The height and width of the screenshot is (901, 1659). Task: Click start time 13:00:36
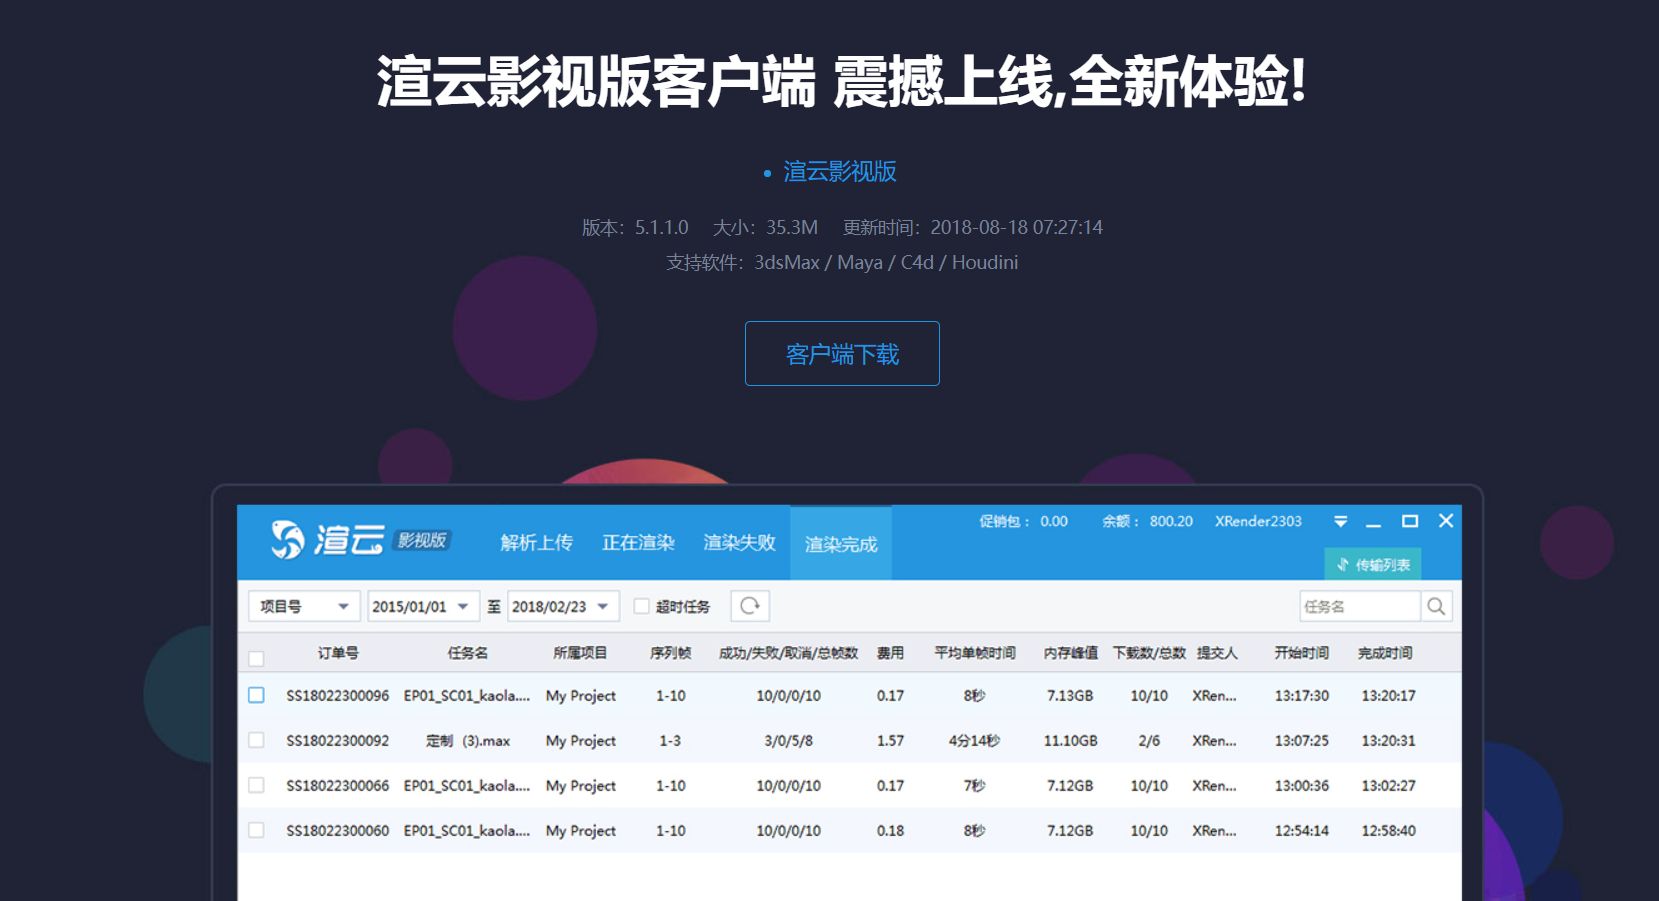[x=1301, y=785]
